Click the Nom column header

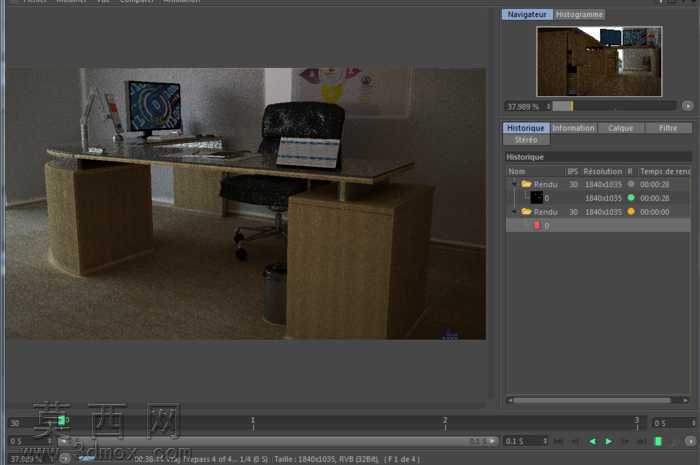(x=536, y=171)
